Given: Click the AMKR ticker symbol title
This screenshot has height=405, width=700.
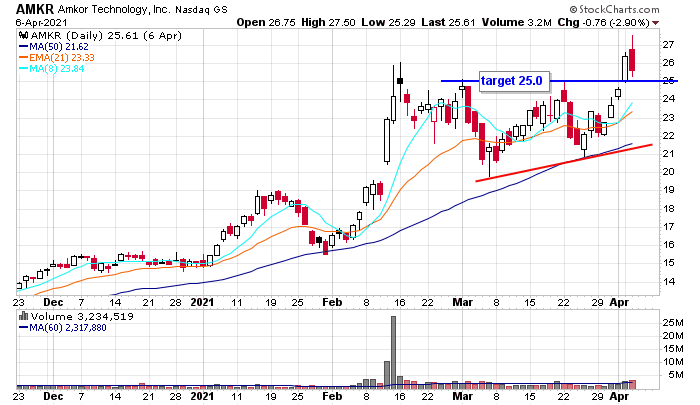Looking at the screenshot, I should pos(35,9).
